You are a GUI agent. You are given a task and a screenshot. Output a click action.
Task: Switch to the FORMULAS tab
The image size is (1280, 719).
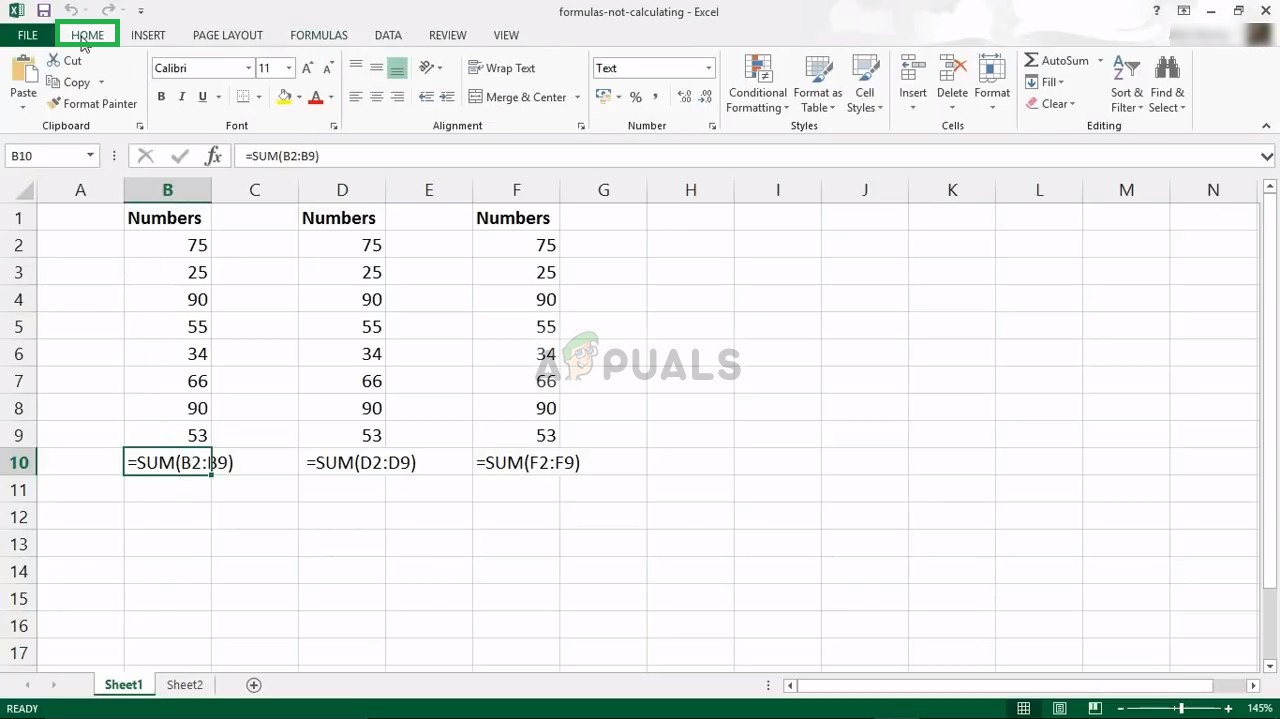click(x=319, y=35)
